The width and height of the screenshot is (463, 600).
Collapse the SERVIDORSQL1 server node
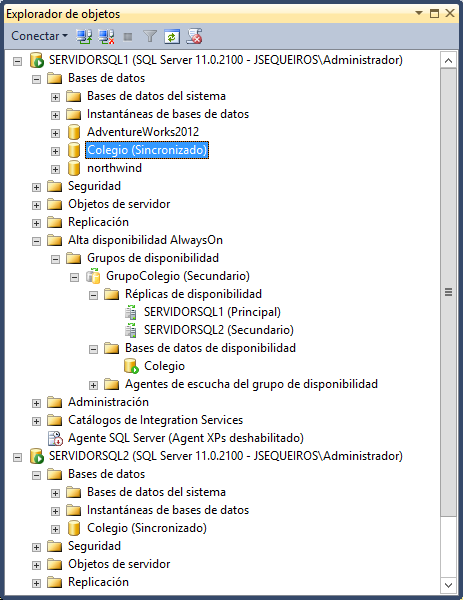click(x=18, y=61)
